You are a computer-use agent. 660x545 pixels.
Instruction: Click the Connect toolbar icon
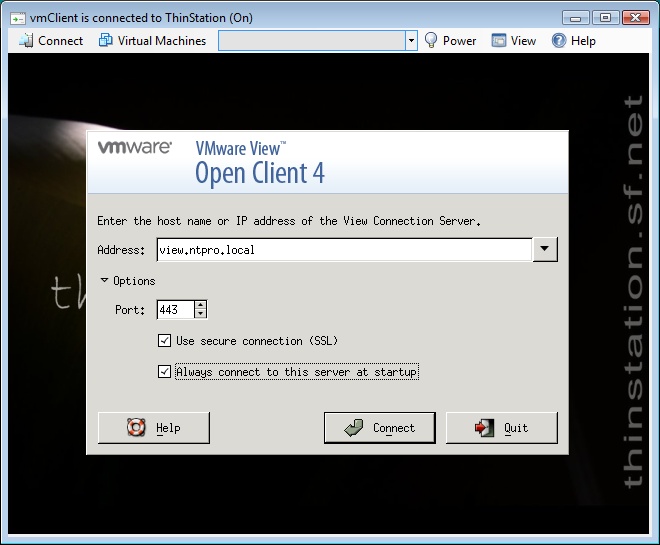(x=26, y=41)
